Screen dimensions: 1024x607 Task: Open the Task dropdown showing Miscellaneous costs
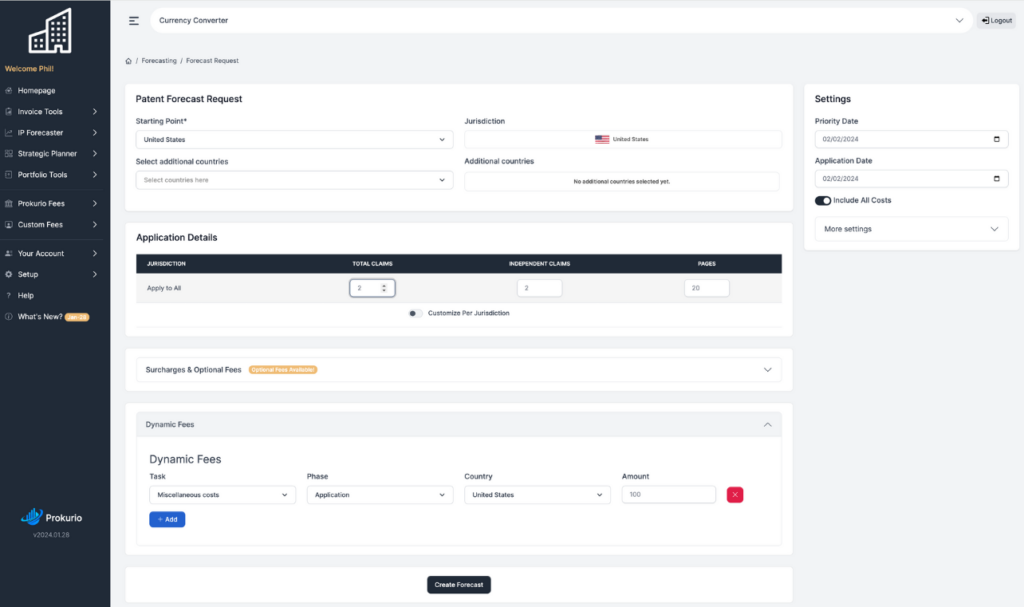[223, 495]
